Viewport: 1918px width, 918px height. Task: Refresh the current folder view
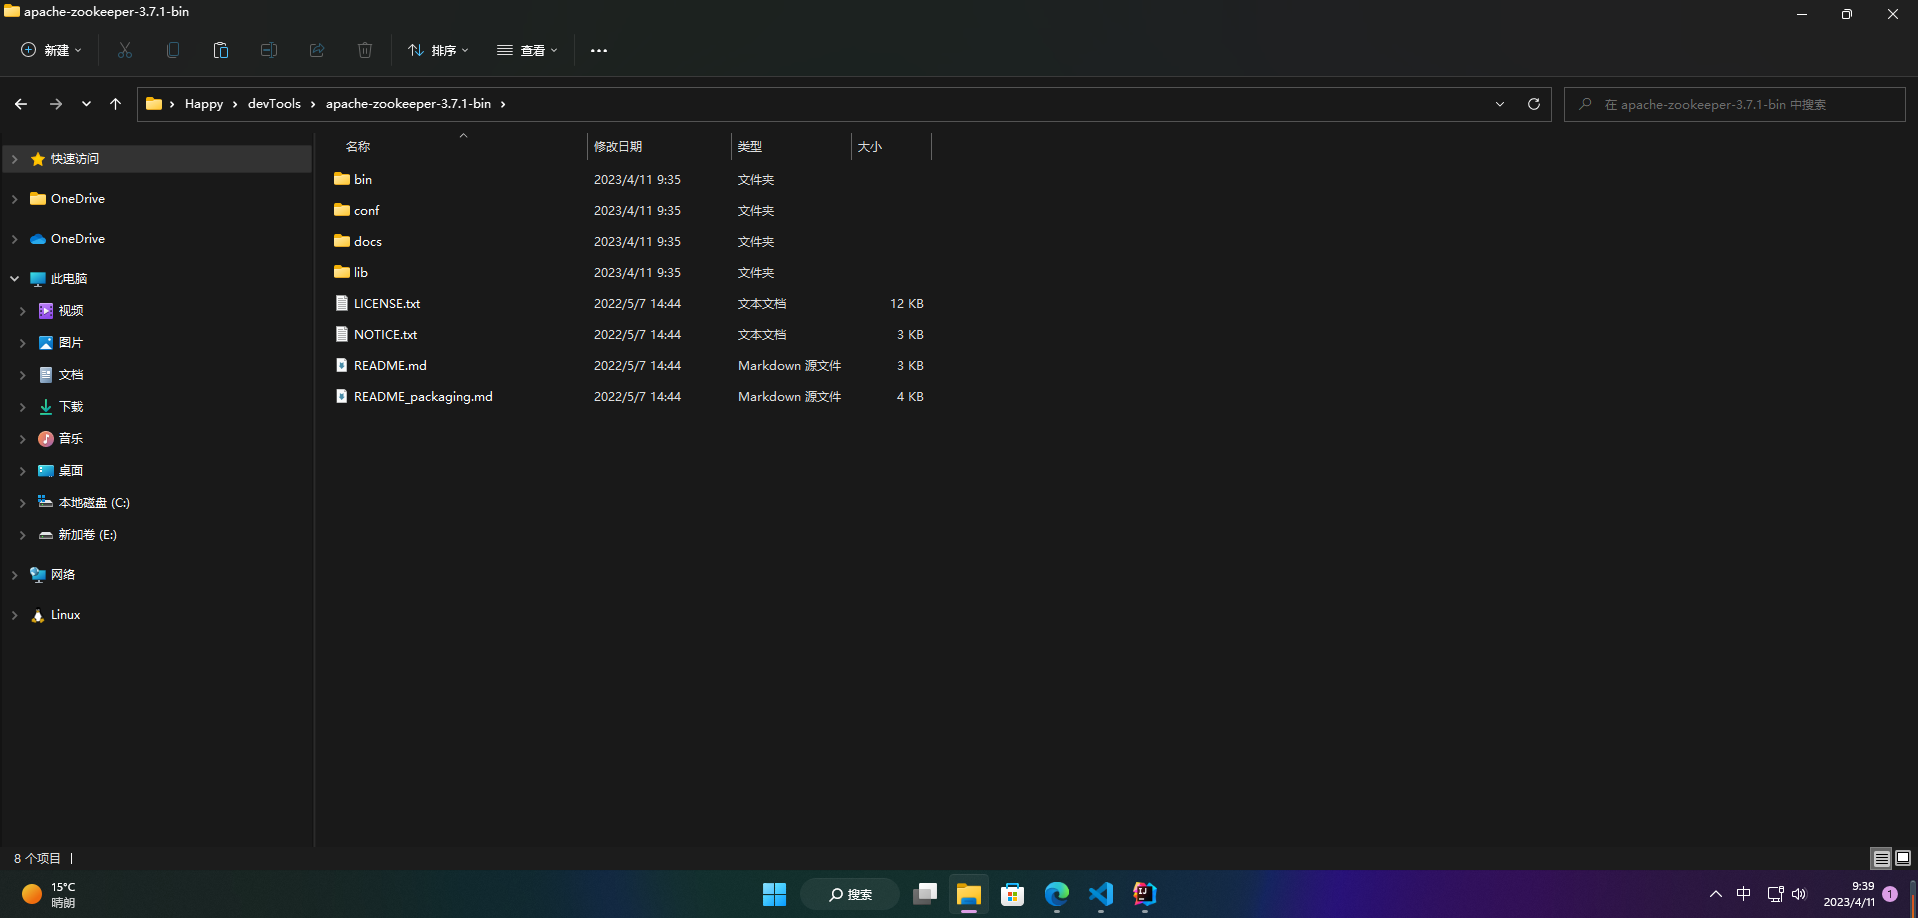[1534, 104]
